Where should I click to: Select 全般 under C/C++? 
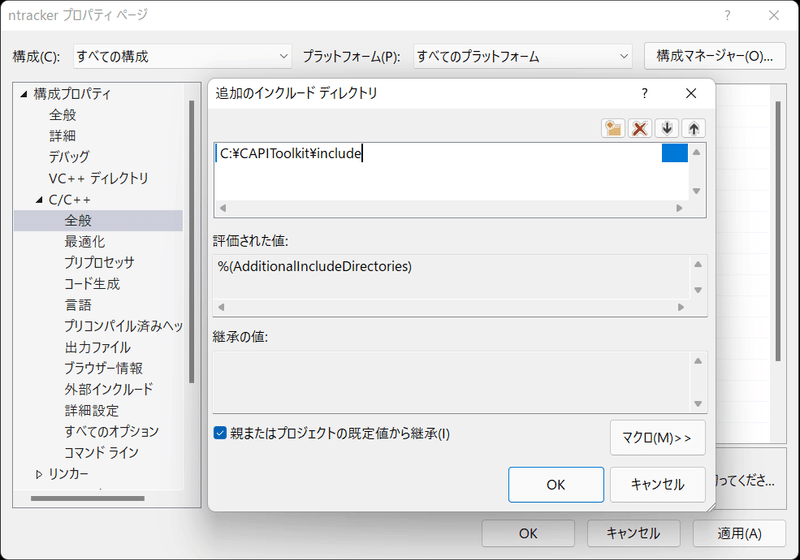pyautogui.click(x=98, y=220)
